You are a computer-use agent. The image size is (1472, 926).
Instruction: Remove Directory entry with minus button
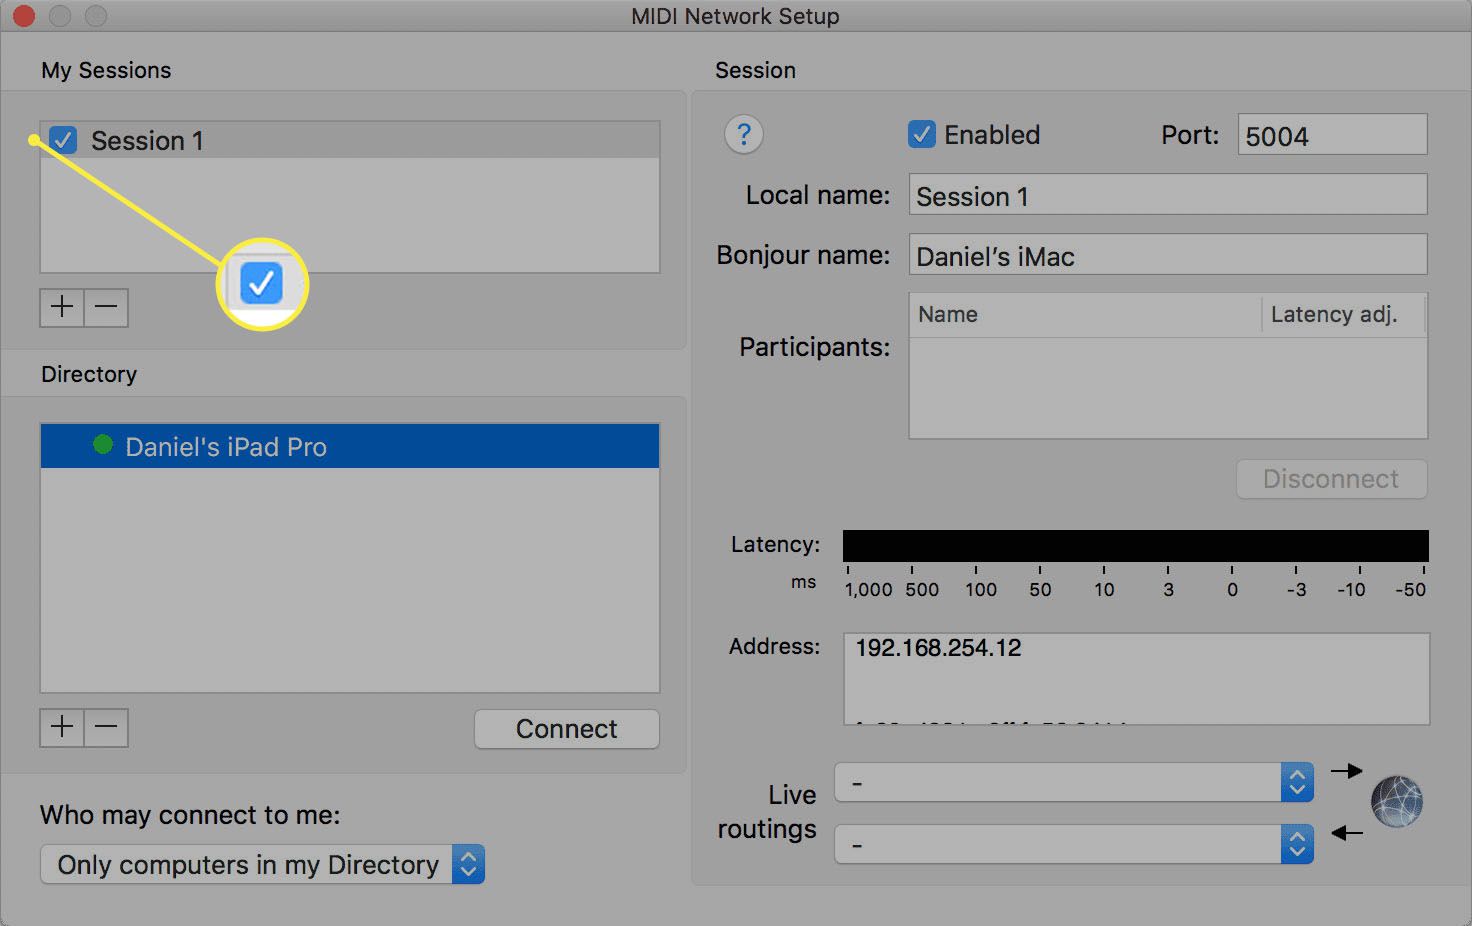(x=106, y=727)
